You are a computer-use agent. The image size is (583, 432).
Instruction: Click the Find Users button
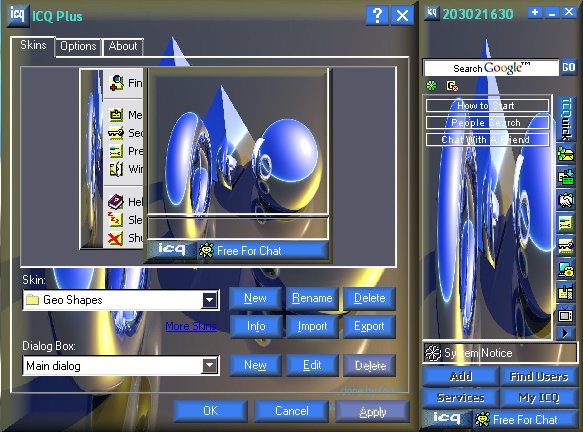pos(539,377)
